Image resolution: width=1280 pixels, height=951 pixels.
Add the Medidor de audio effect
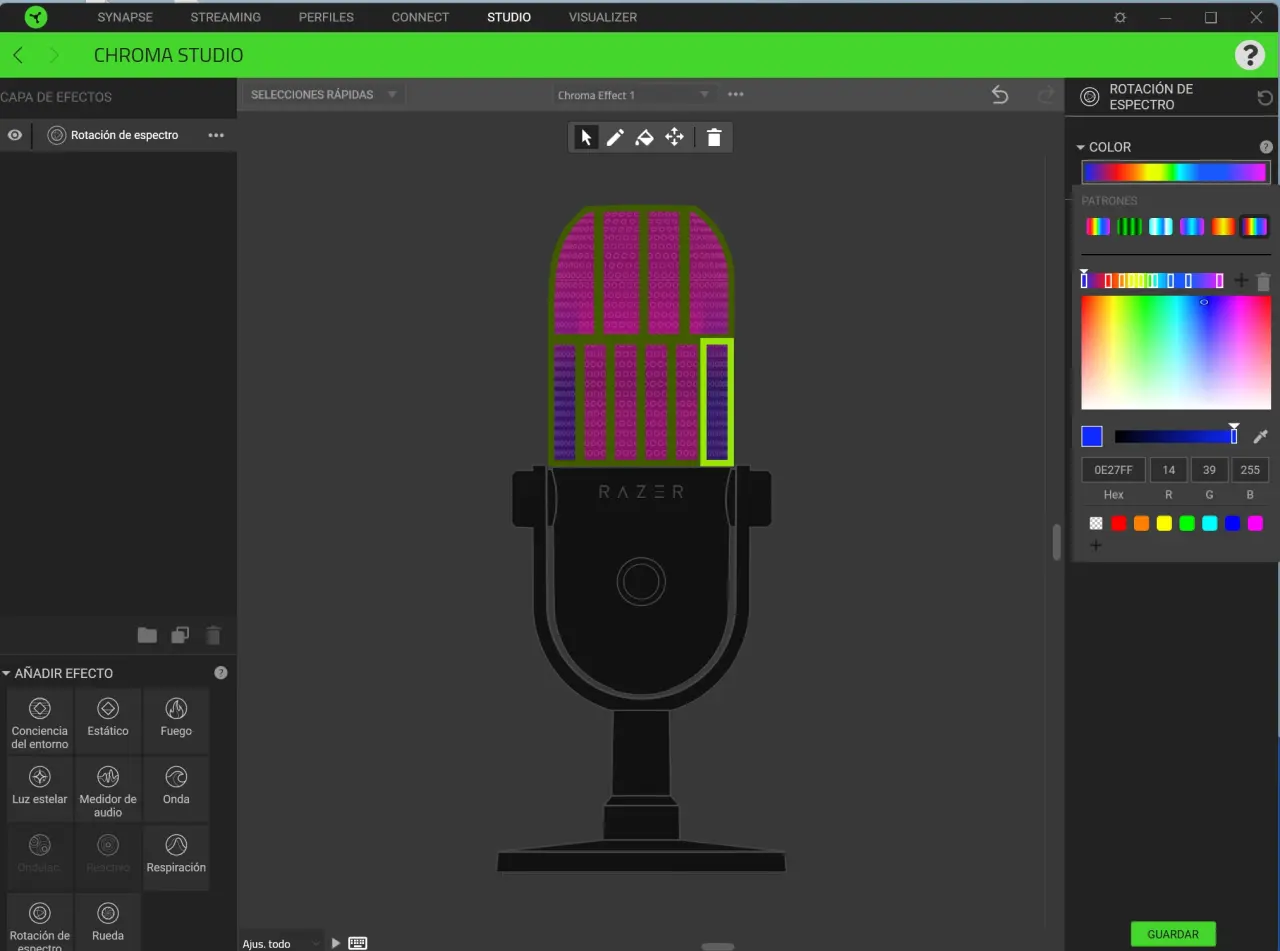[108, 787]
